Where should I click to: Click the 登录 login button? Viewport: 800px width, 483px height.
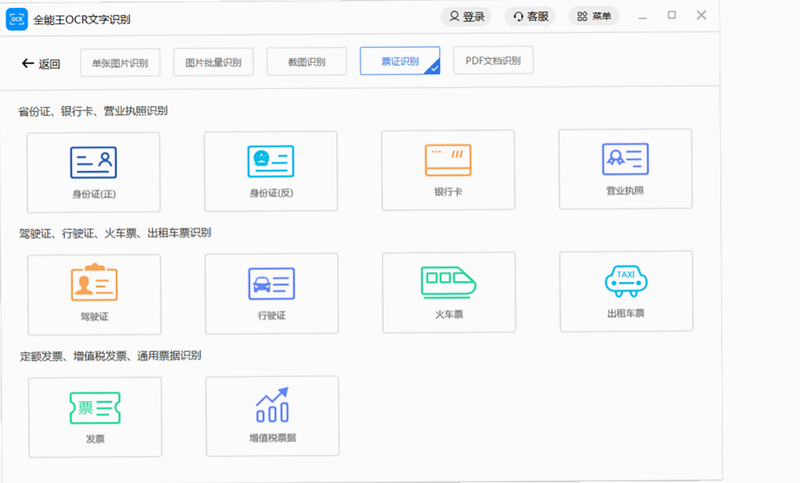(466, 16)
